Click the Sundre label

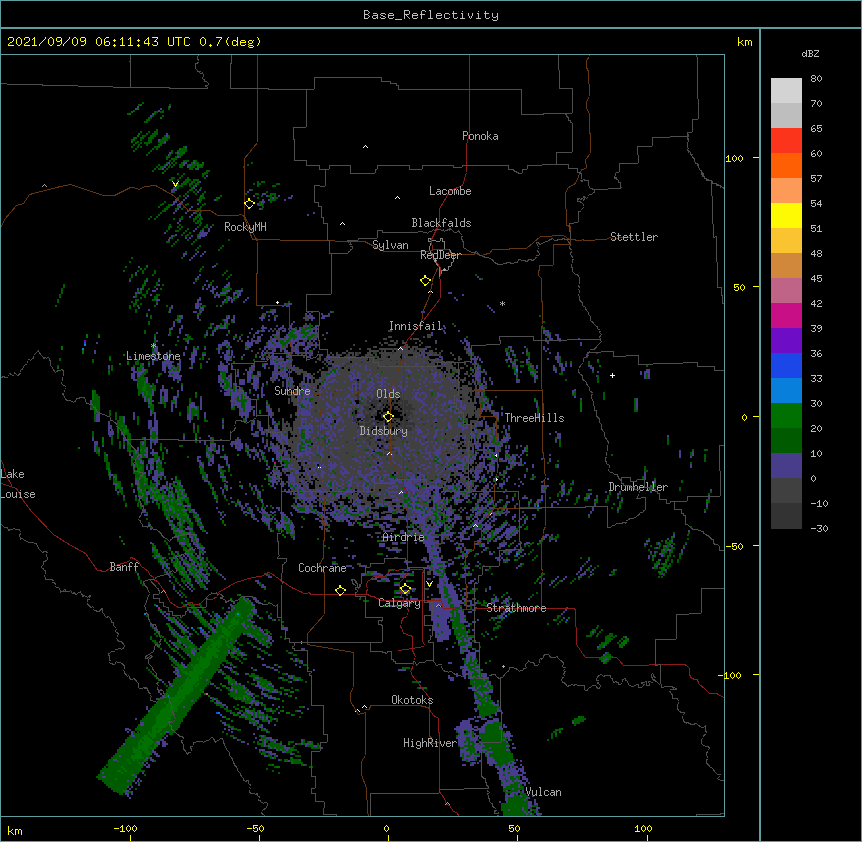(292, 391)
